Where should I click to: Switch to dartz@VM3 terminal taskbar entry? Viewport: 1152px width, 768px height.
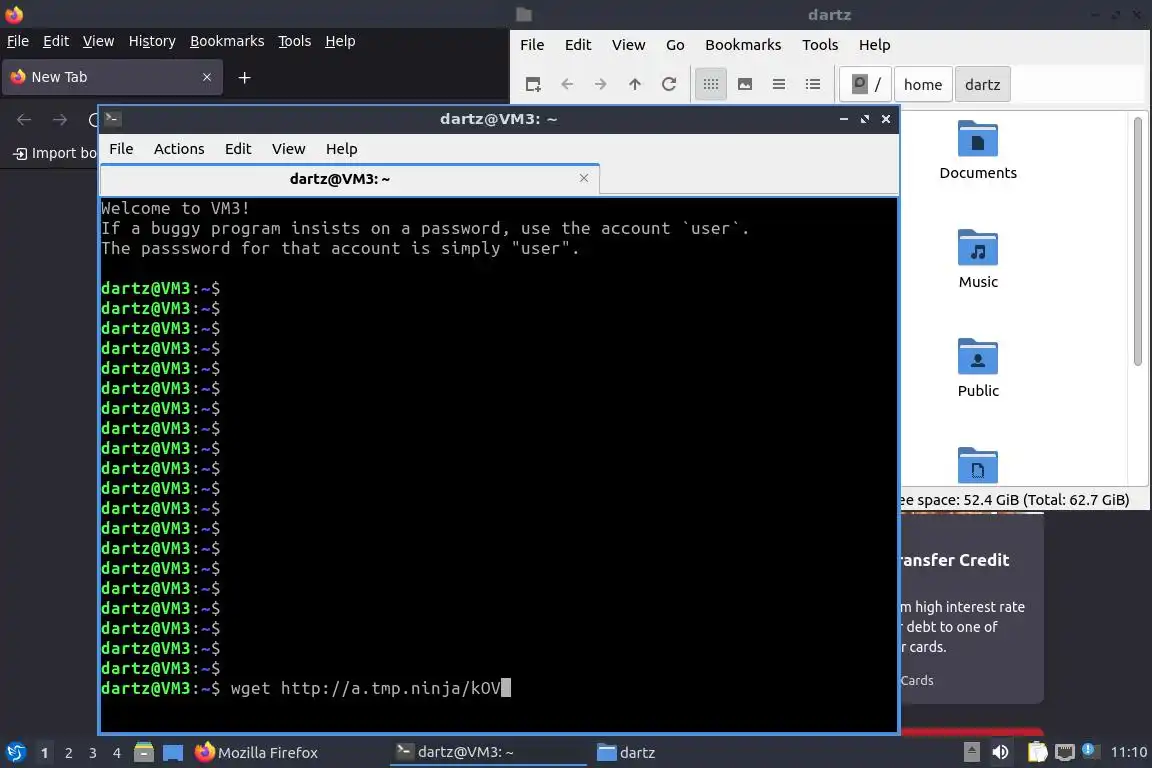[488, 753]
